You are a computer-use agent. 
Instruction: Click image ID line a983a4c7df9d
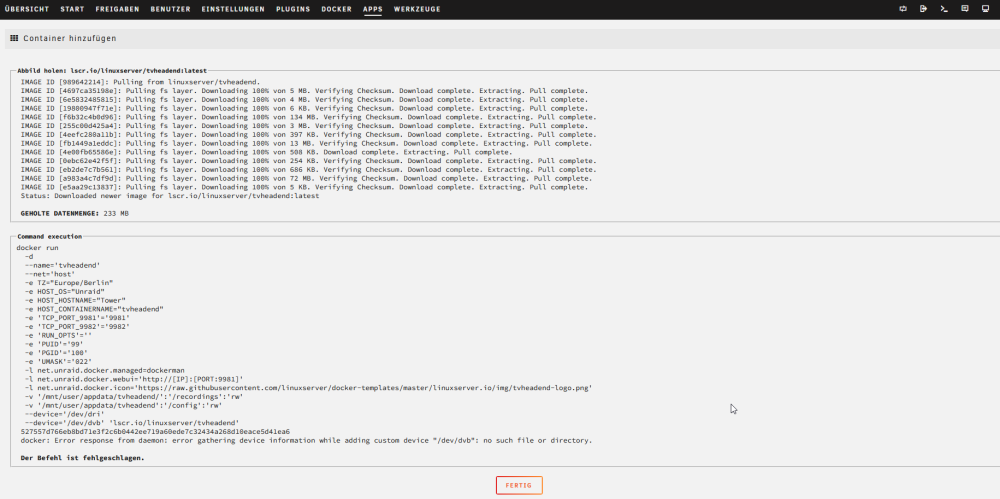pyautogui.click(x=306, y=179)
